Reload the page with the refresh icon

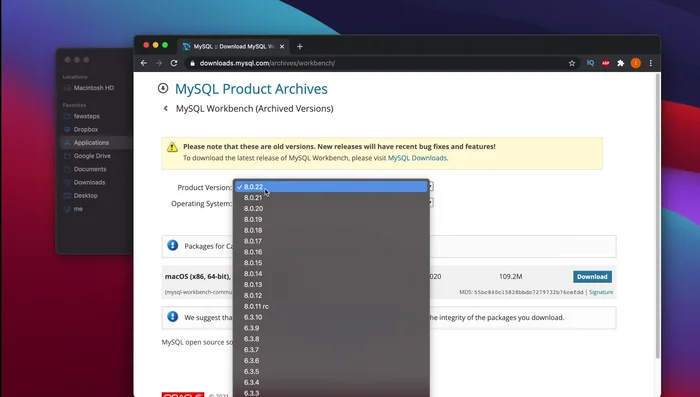click(x=174, y=63)
